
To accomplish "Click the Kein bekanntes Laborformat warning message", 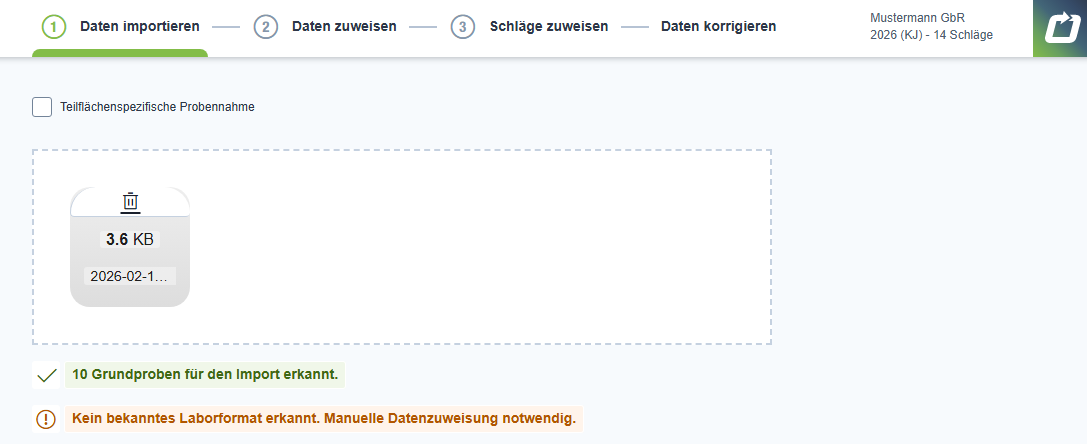I will click(324, 419).
